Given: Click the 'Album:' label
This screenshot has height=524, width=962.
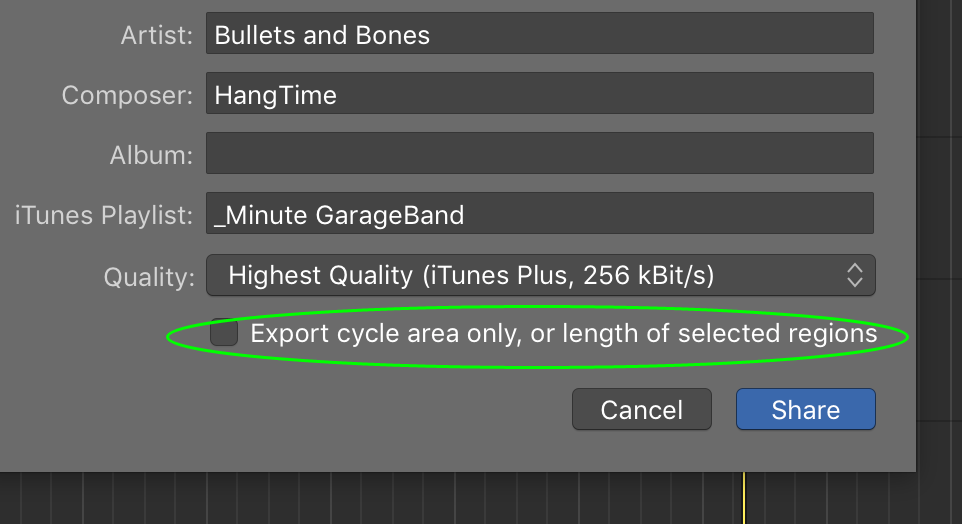Looking at the screenshot, I should click(x=150, y=155).
